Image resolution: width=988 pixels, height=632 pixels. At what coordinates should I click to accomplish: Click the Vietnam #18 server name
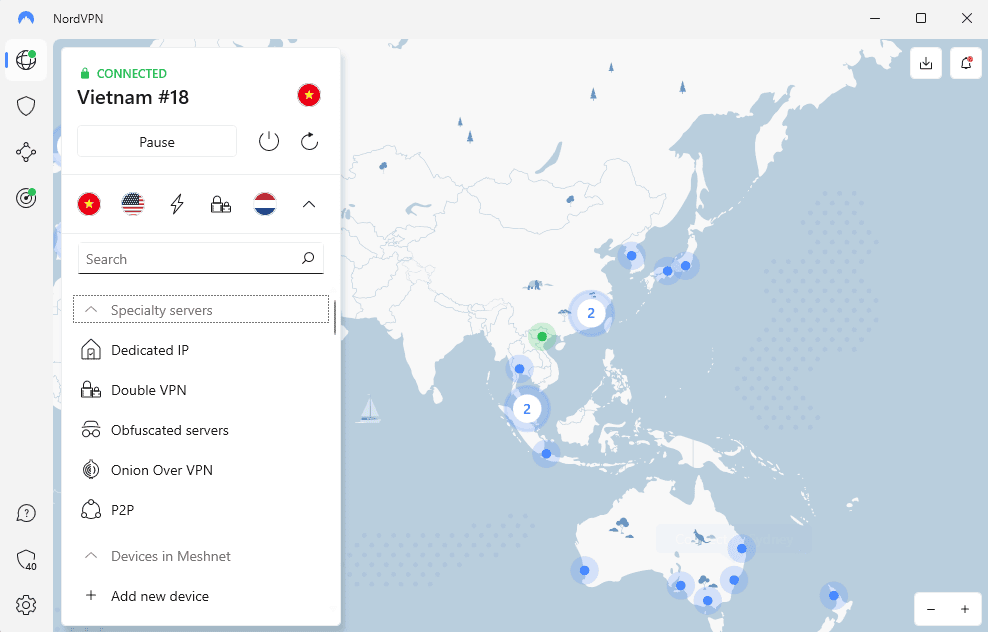[x=133, y=97]
